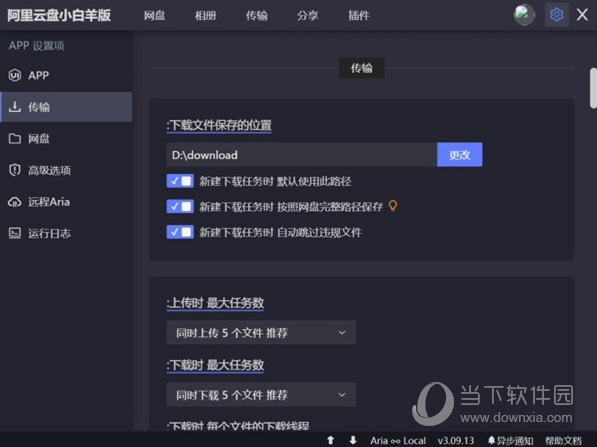Open the 网盘 top menu tab
Viewport: 597px width, 447px height.
(154, 15)
